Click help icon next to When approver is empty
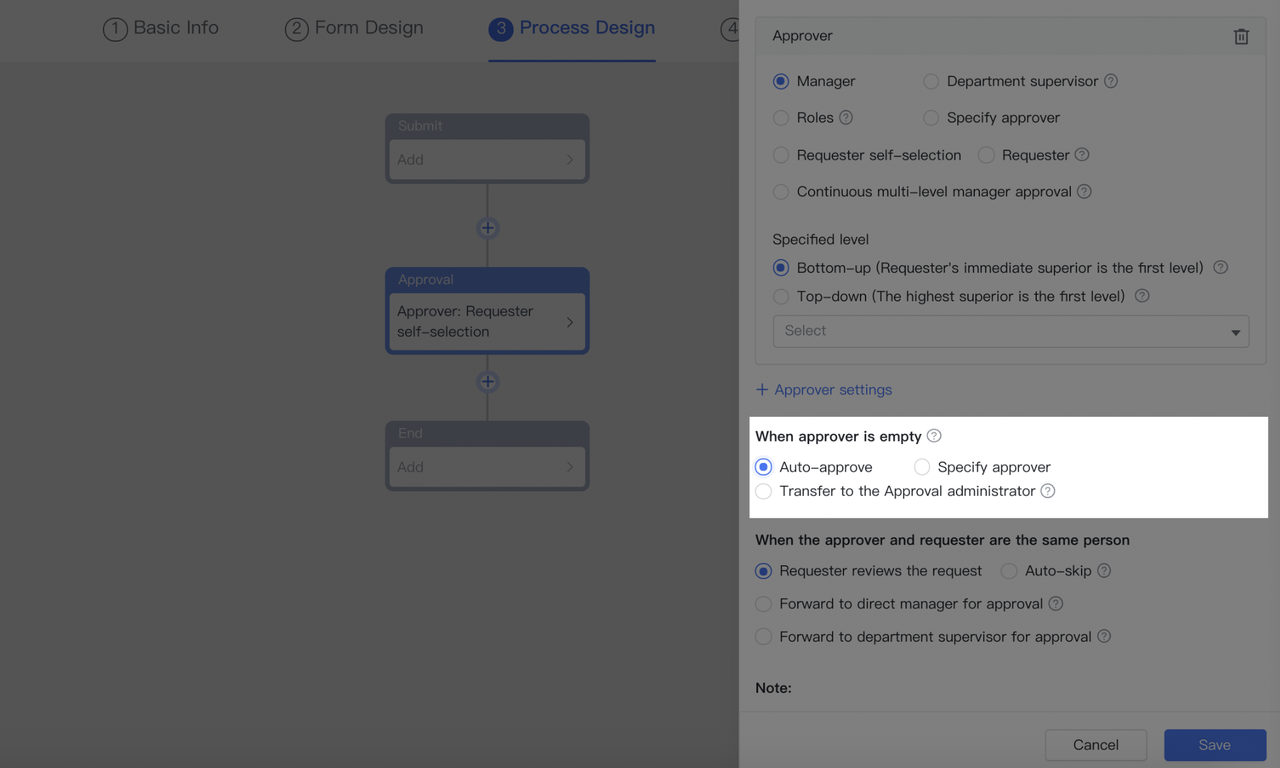 [x=934, y=436]
